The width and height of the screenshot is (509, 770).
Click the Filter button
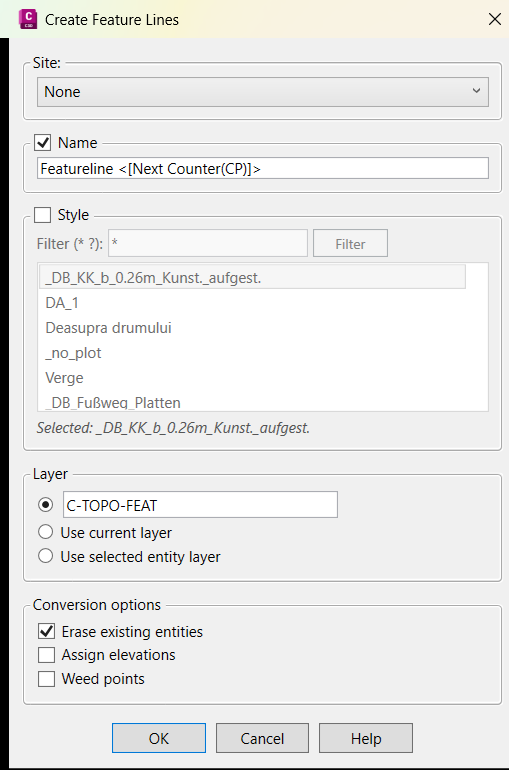coord(350,243)
